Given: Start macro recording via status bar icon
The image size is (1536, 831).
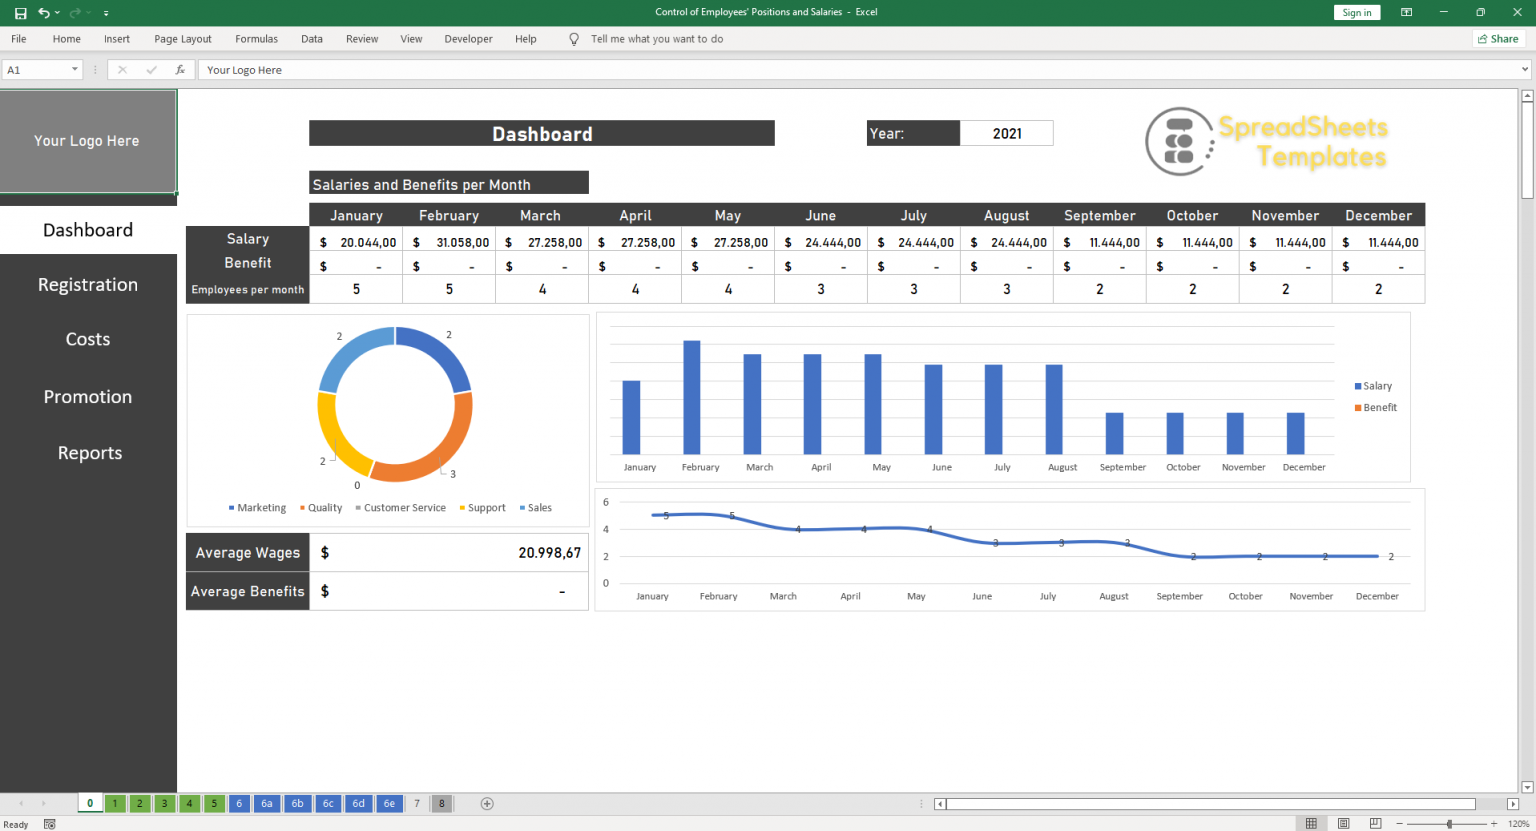Looking at the screenshot, I should (49, 823).
